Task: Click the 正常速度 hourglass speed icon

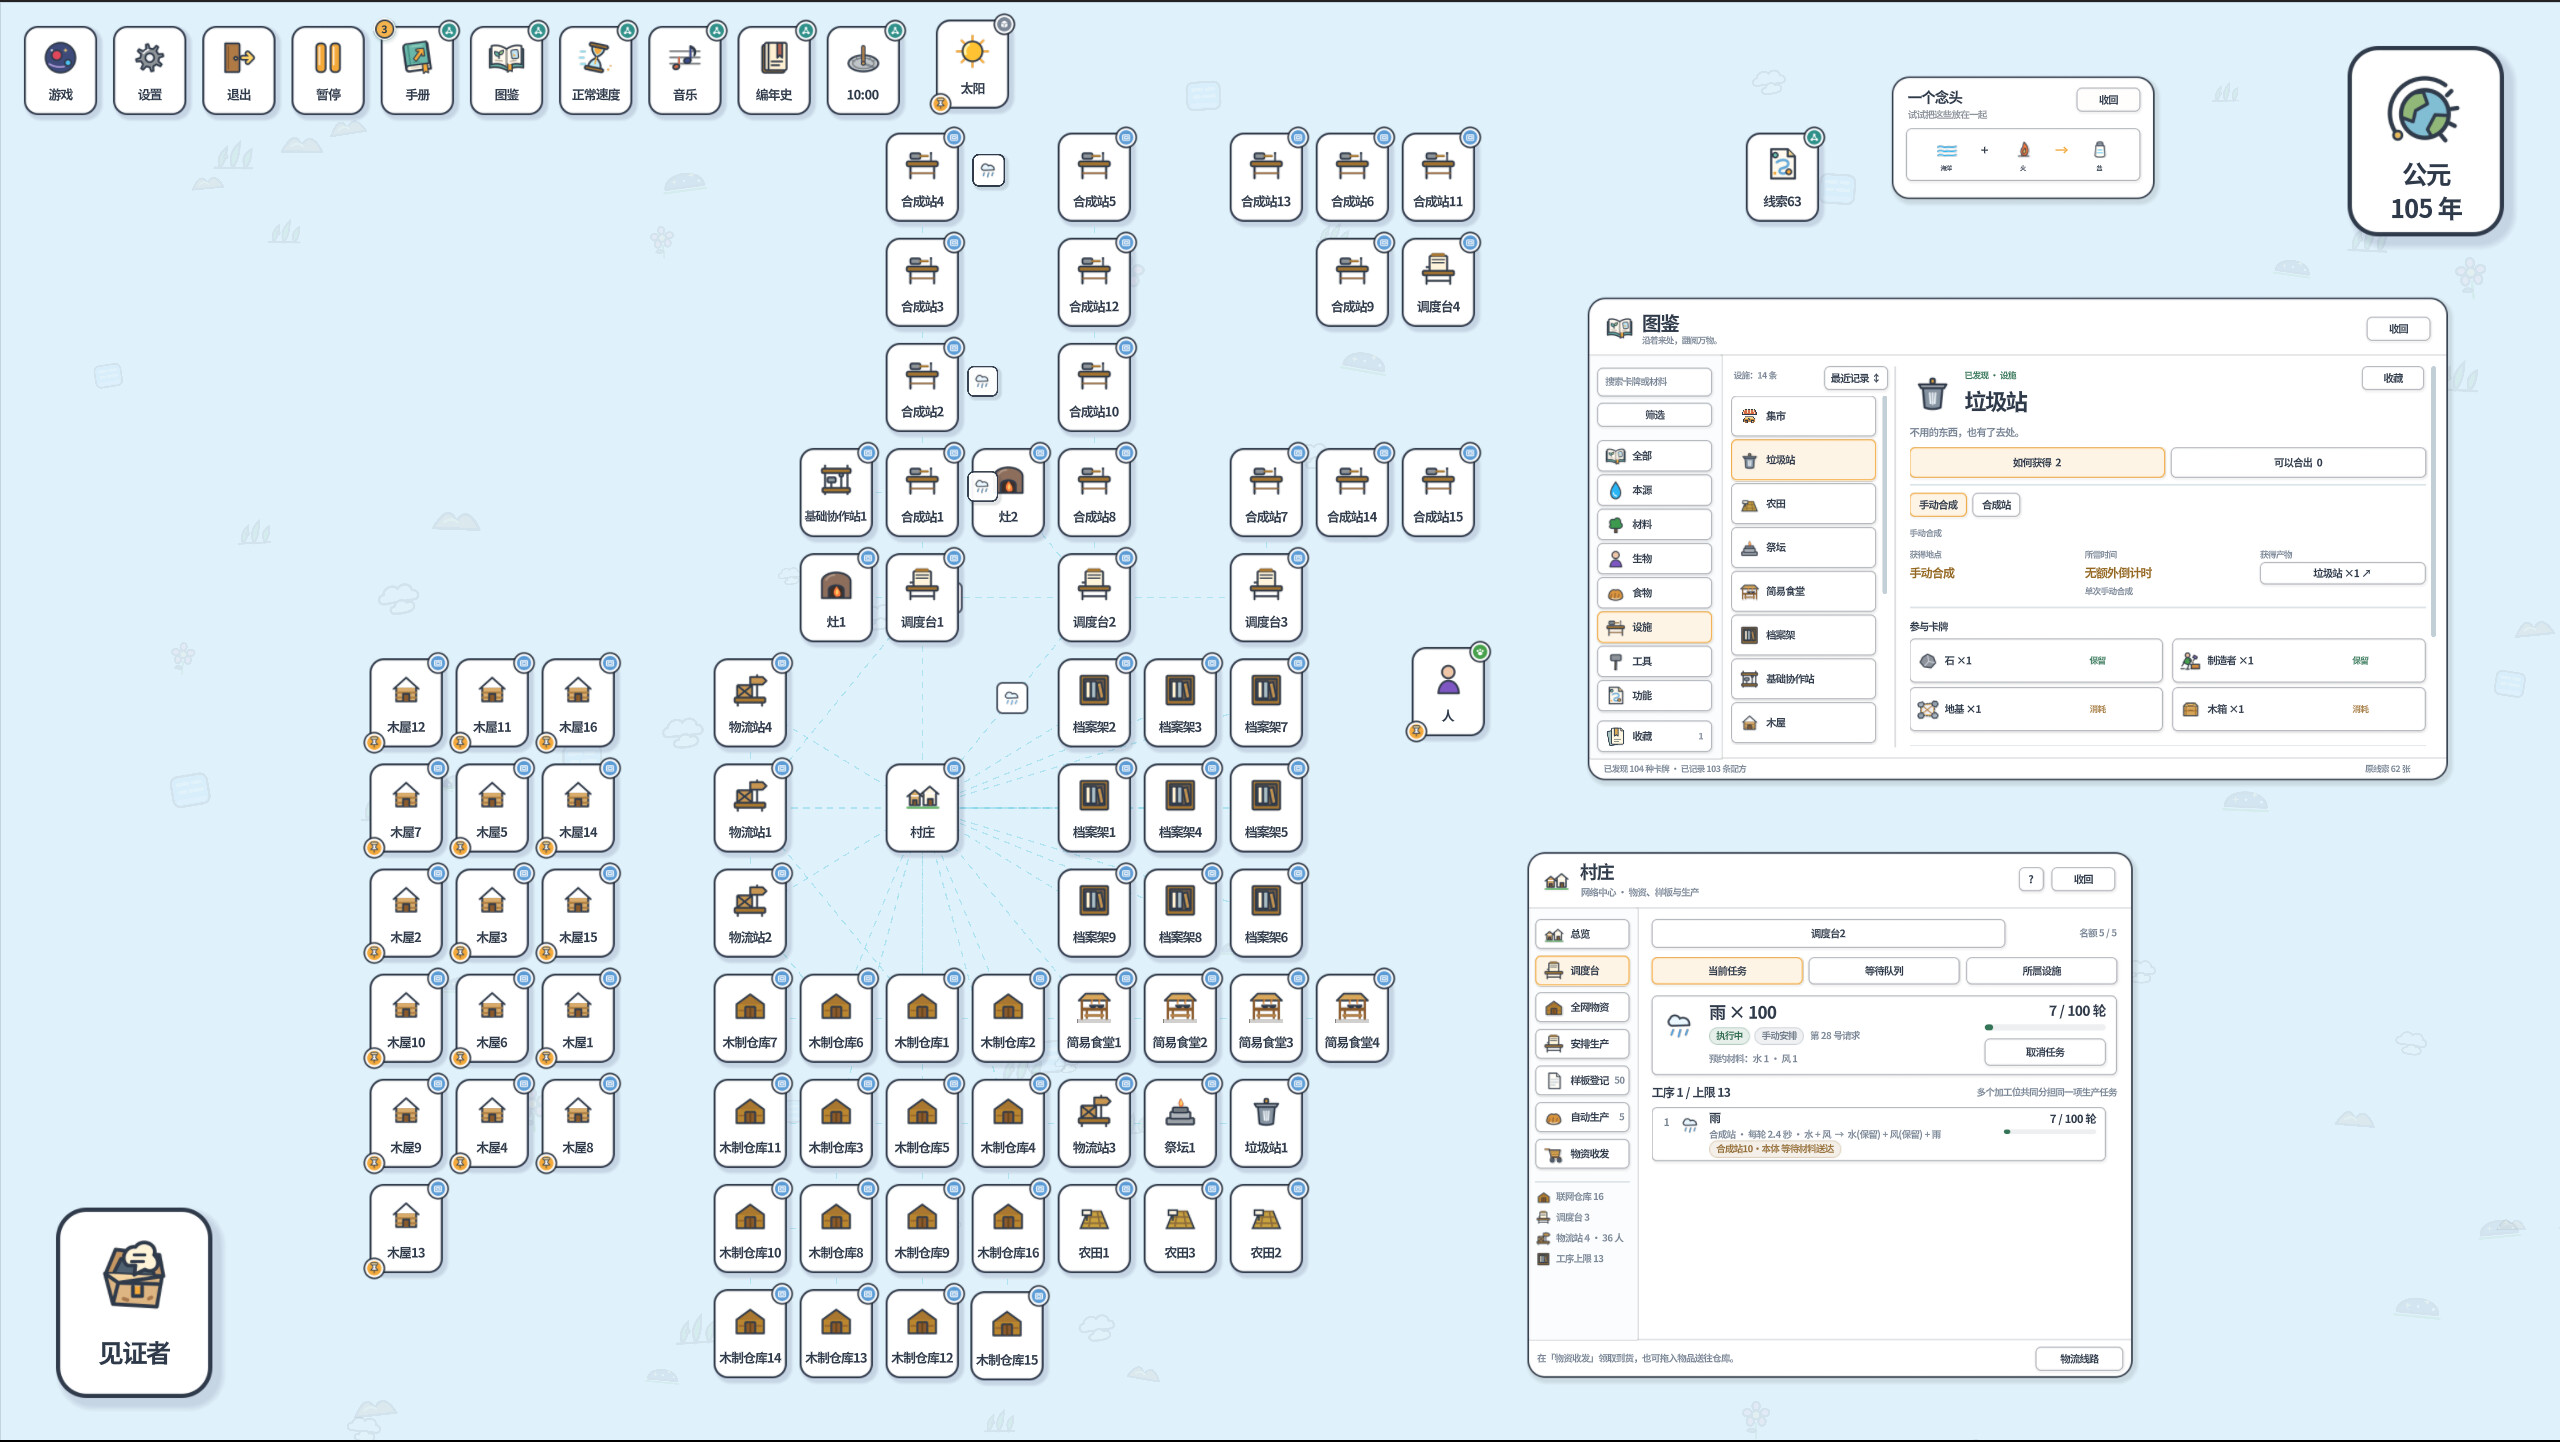Action: pyautogui.click(x=596, y=70)
